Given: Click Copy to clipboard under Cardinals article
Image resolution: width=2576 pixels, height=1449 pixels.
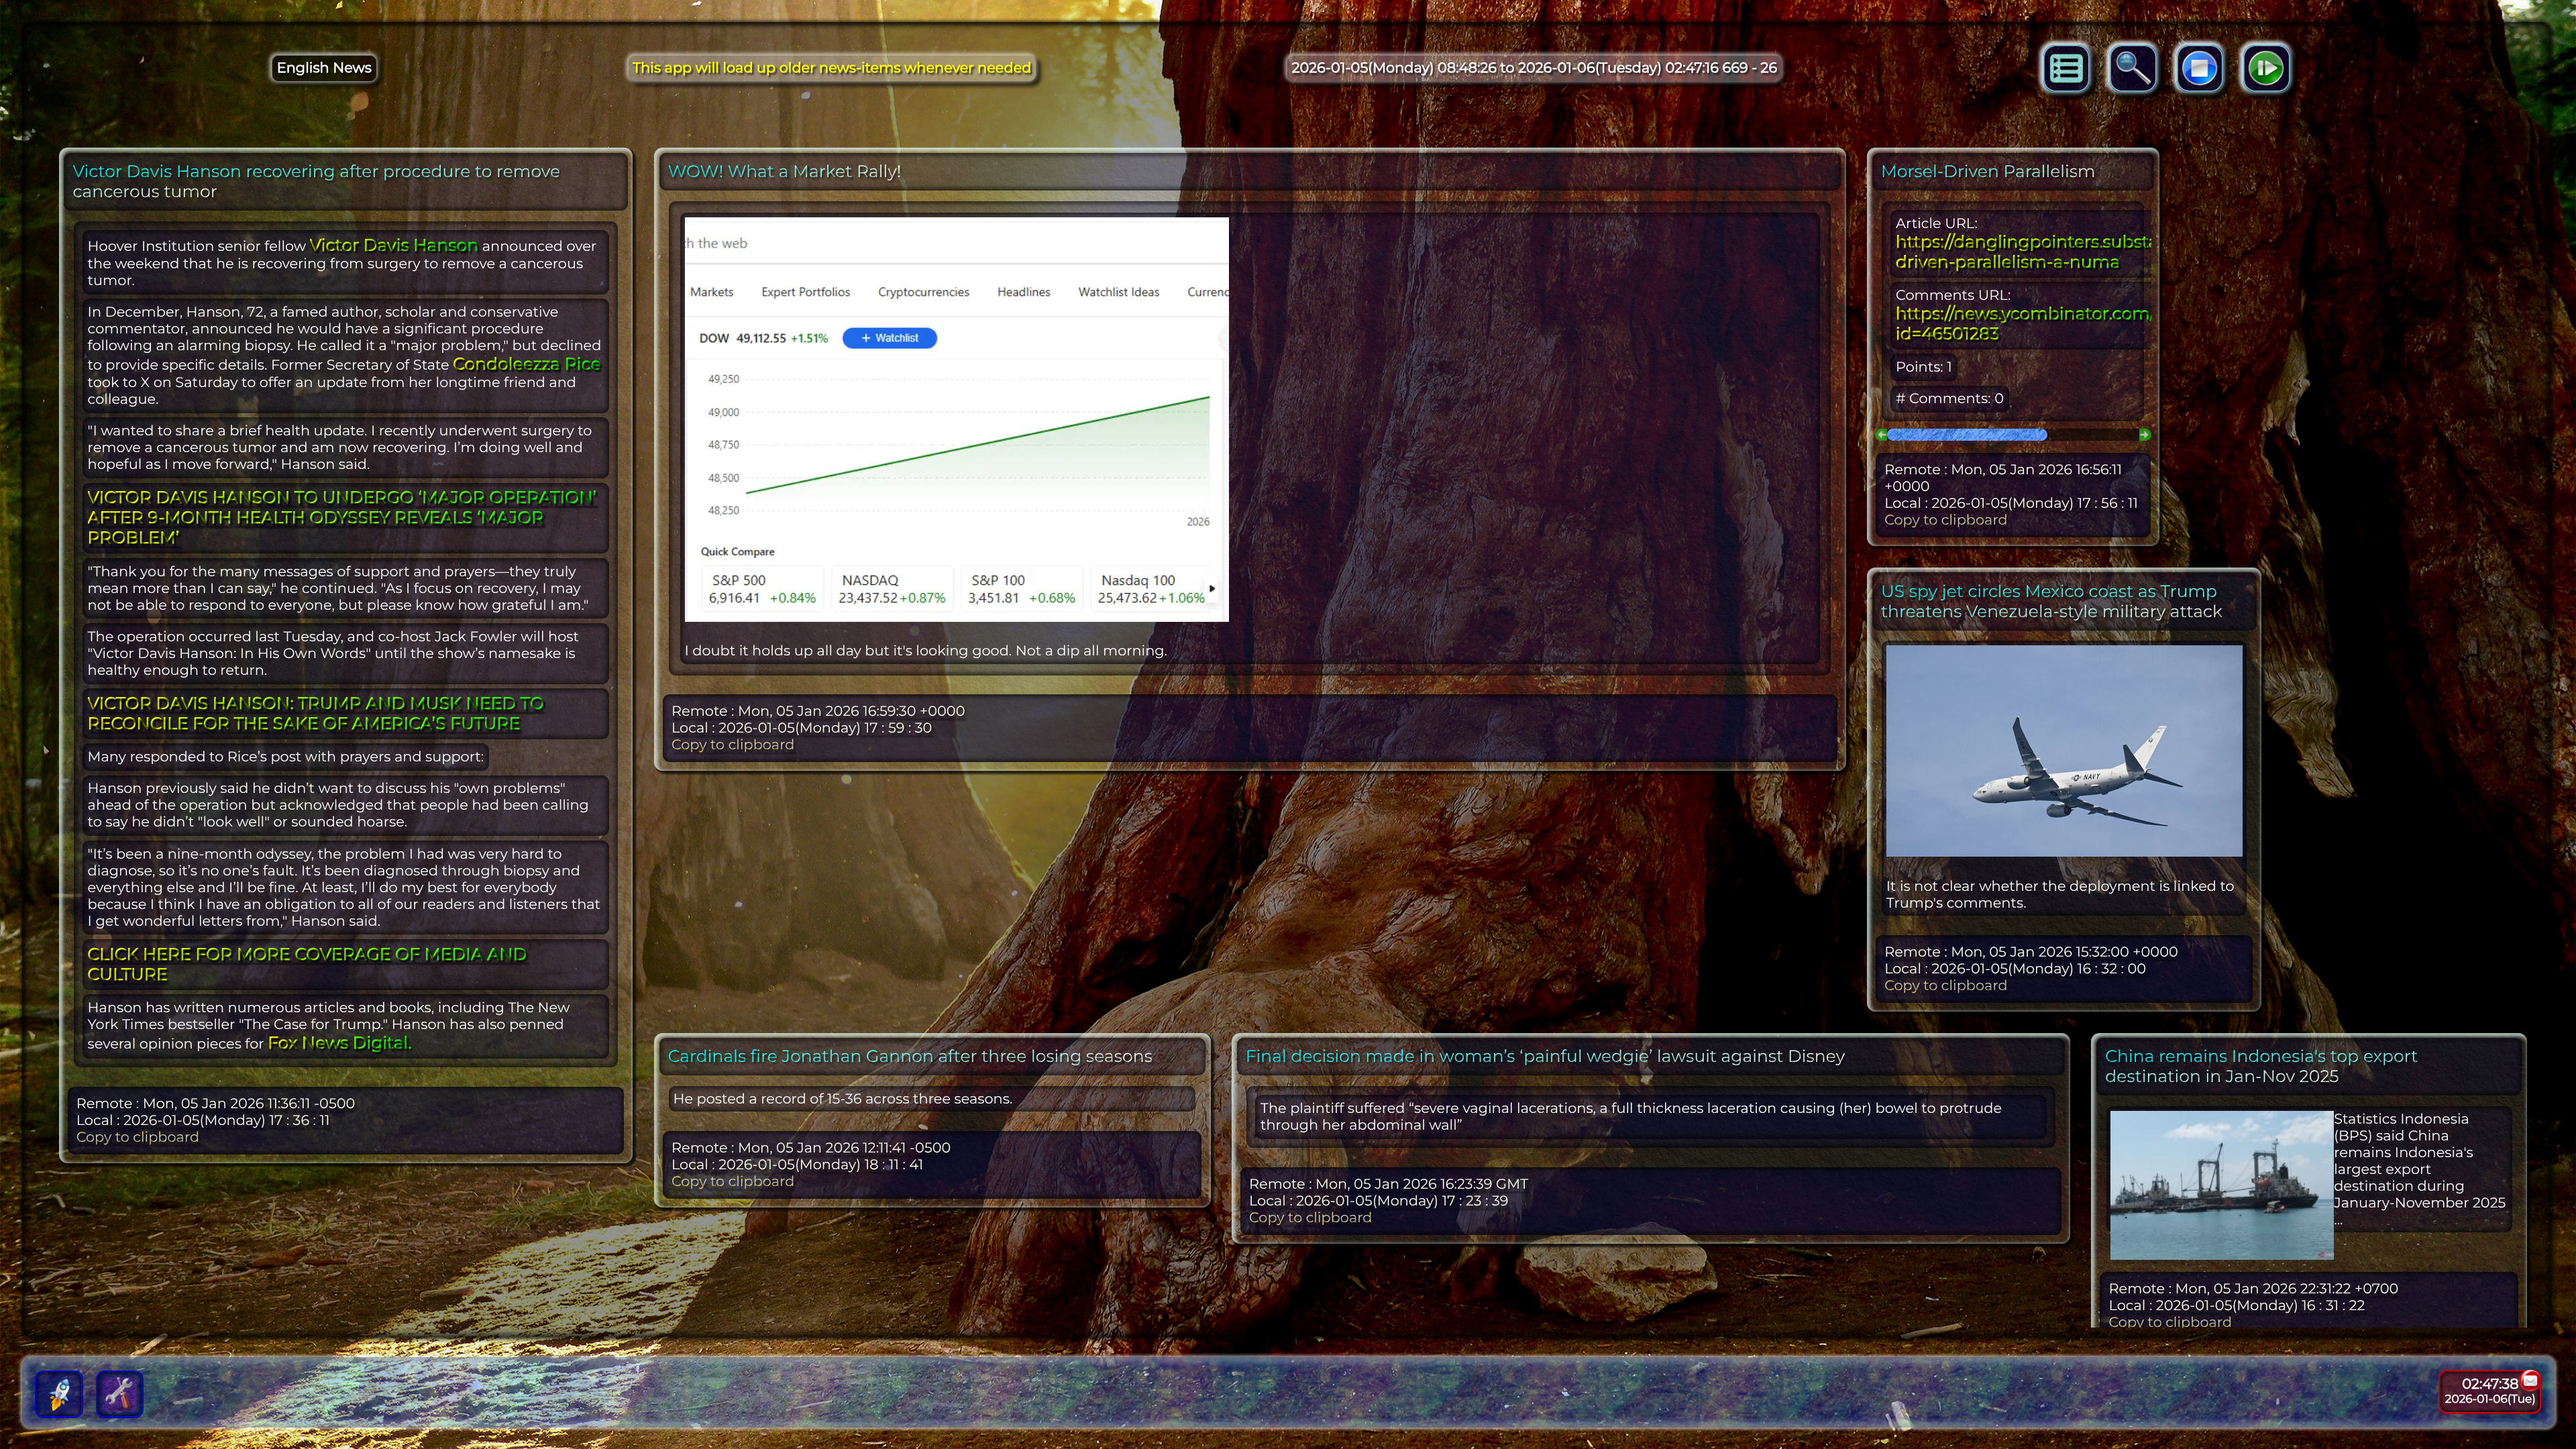Looking at the screenshot, I should (732, 1181).
